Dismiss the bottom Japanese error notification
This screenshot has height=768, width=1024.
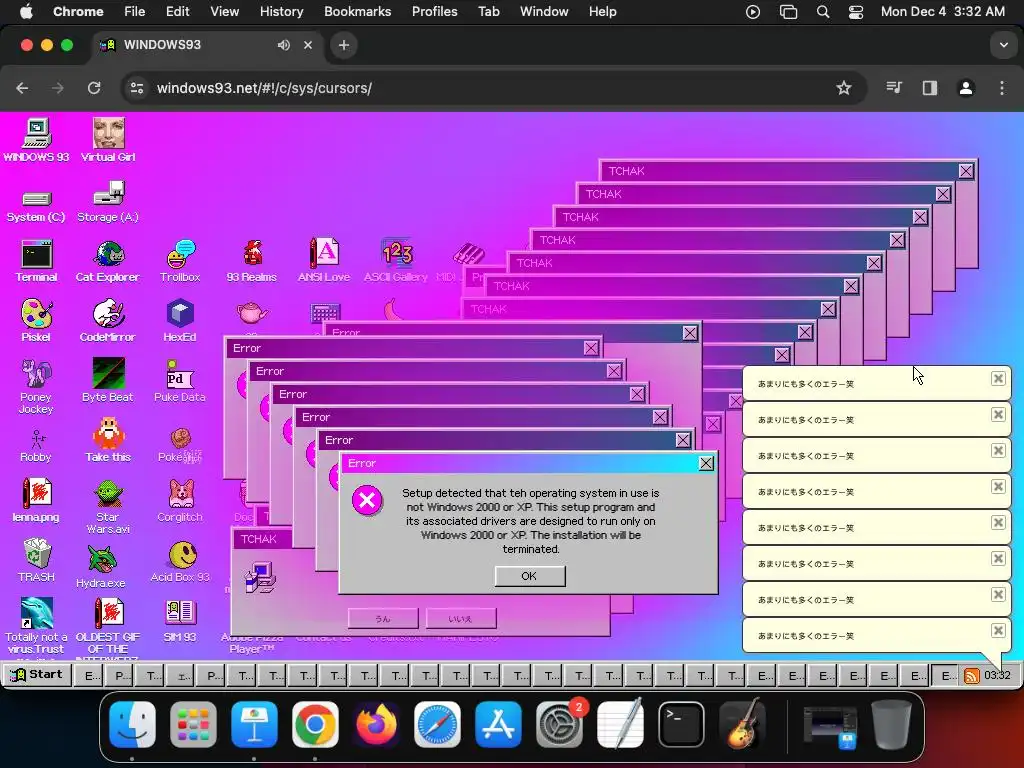tap(998, 630)
